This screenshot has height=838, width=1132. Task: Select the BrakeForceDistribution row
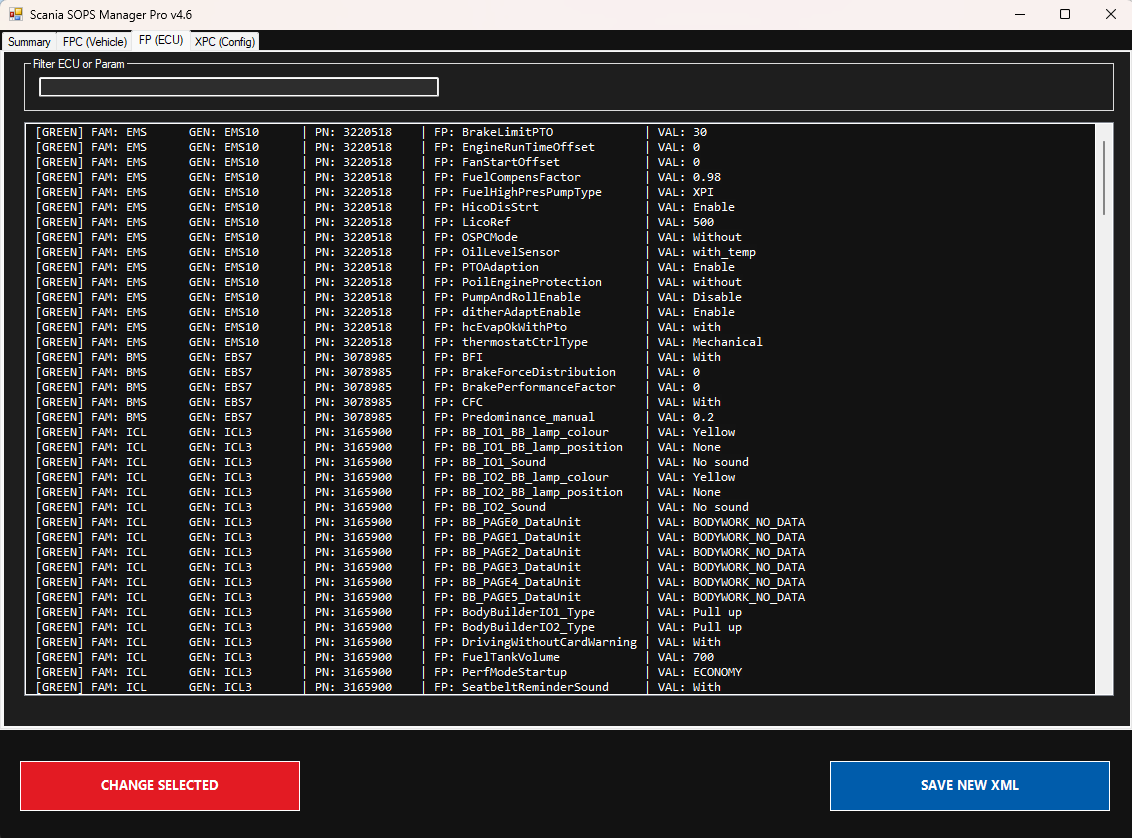[x=400, y=372]
